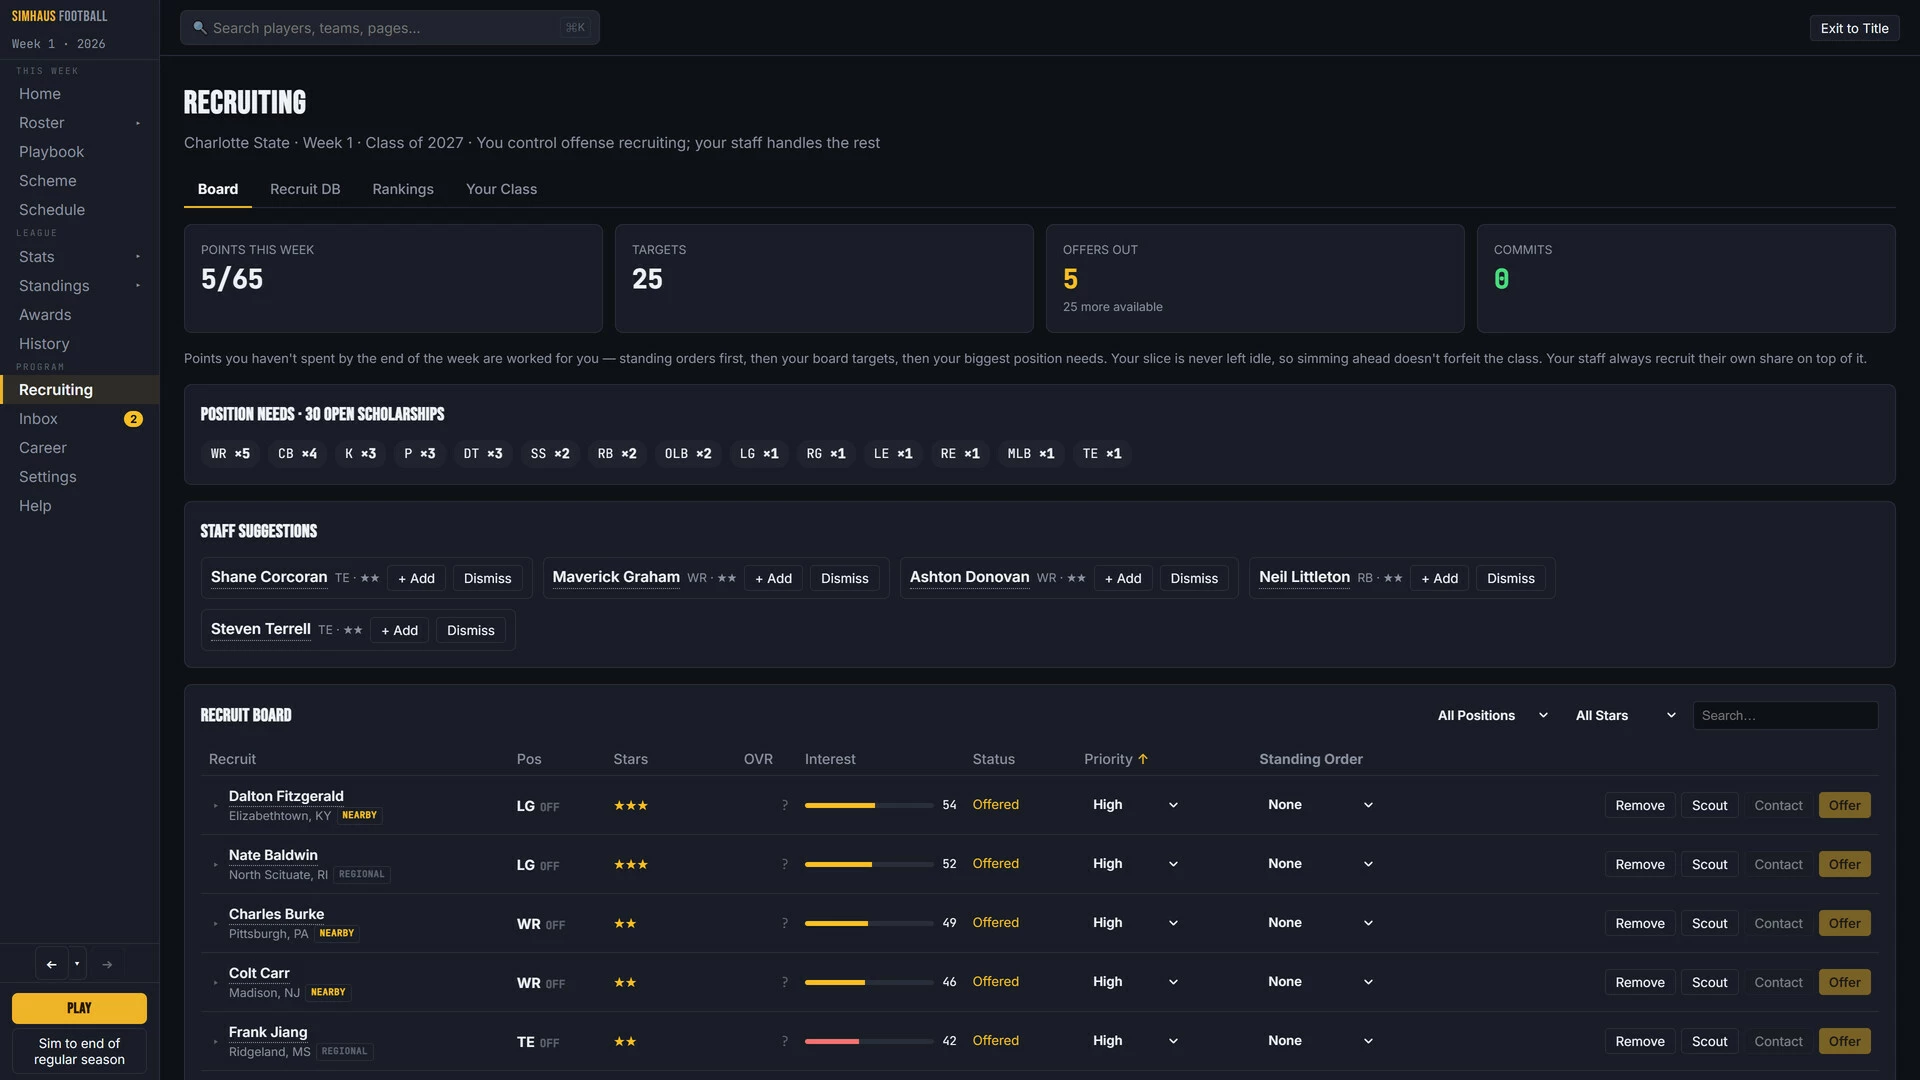Click the back navigation arrow icon
This screenshot has width=1920, height=1080.
click(51, 964)
